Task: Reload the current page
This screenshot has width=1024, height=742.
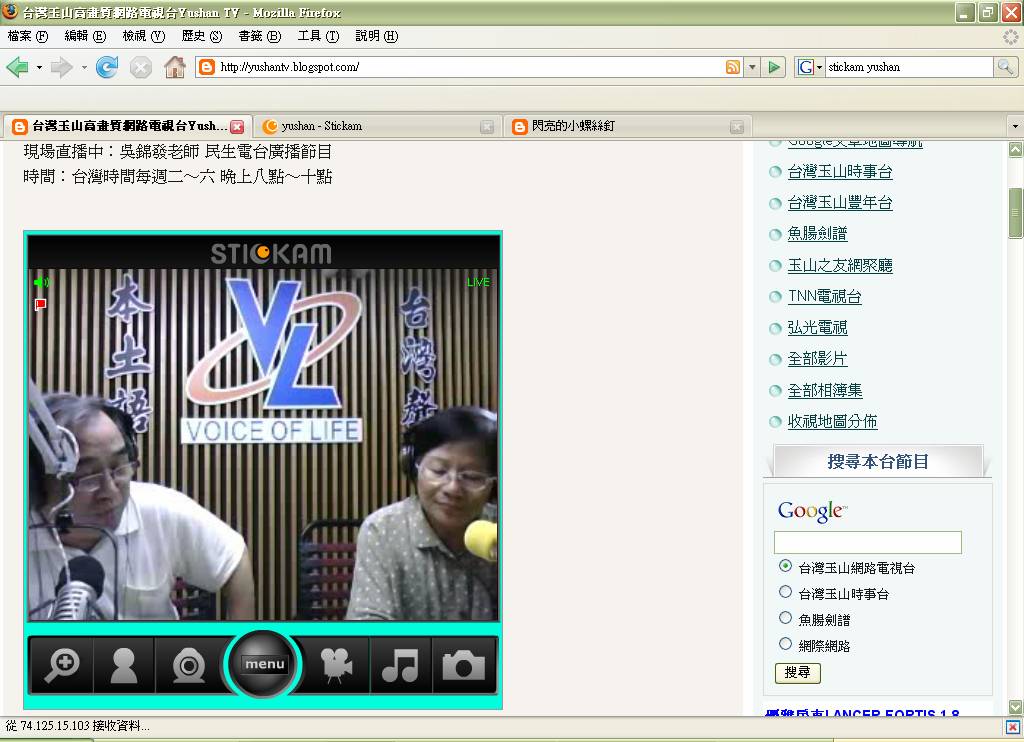Action: pyautogui.click(x=107, y=67)
